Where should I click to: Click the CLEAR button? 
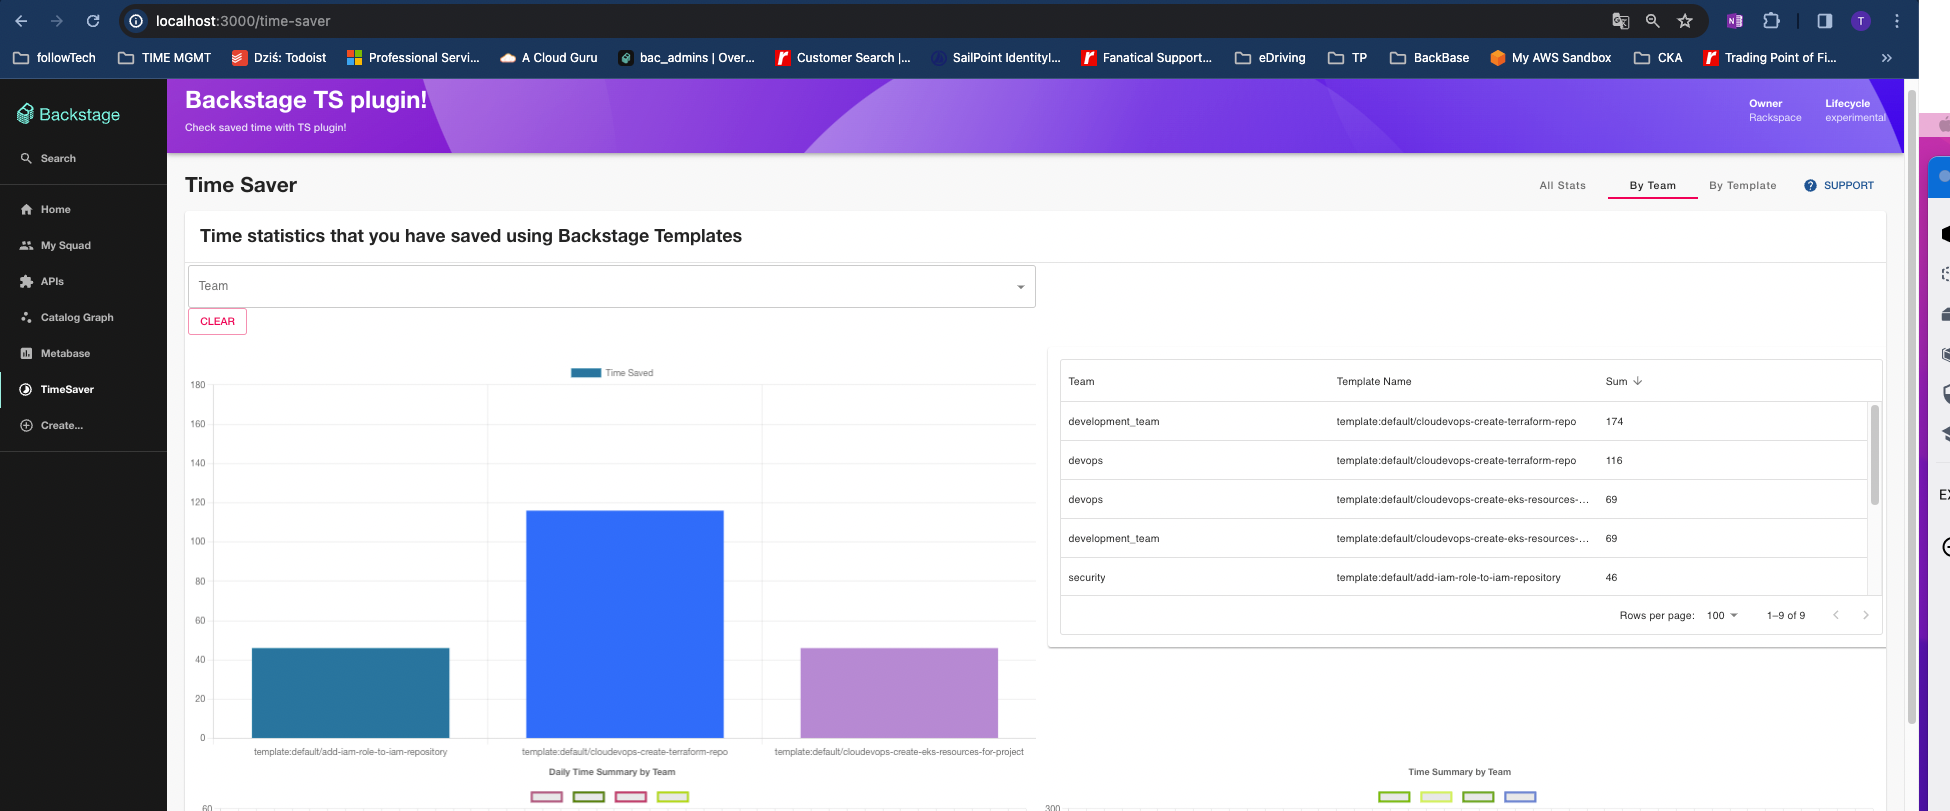pos(217,321)
